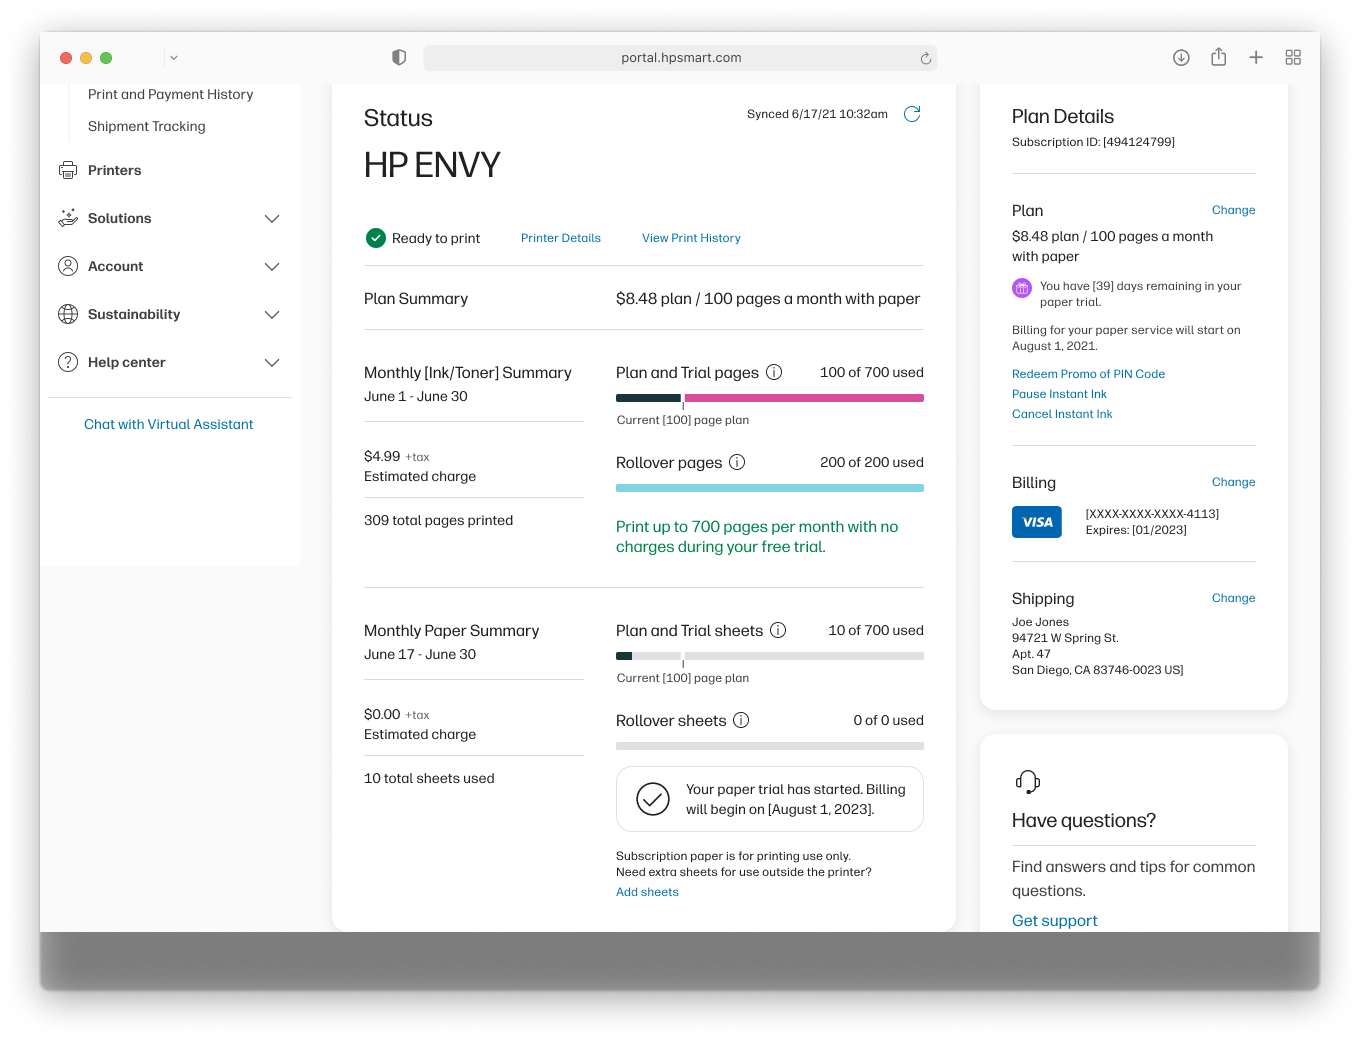Expand the Sustainability menu chevron
The width and height of the screenshot is (1360, 1039).
(x=272, y=314)
